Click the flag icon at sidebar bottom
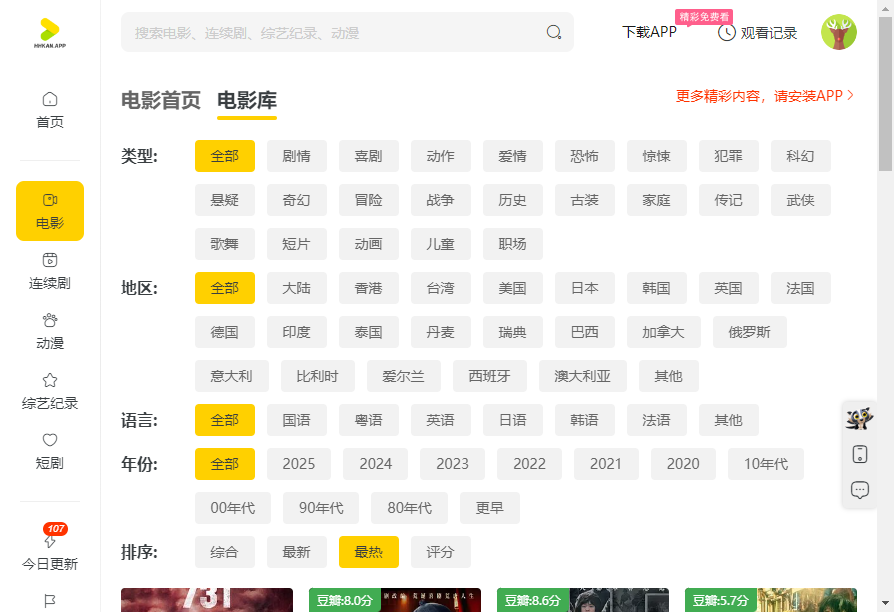This screenshot has height=612, width=894. 50,601
